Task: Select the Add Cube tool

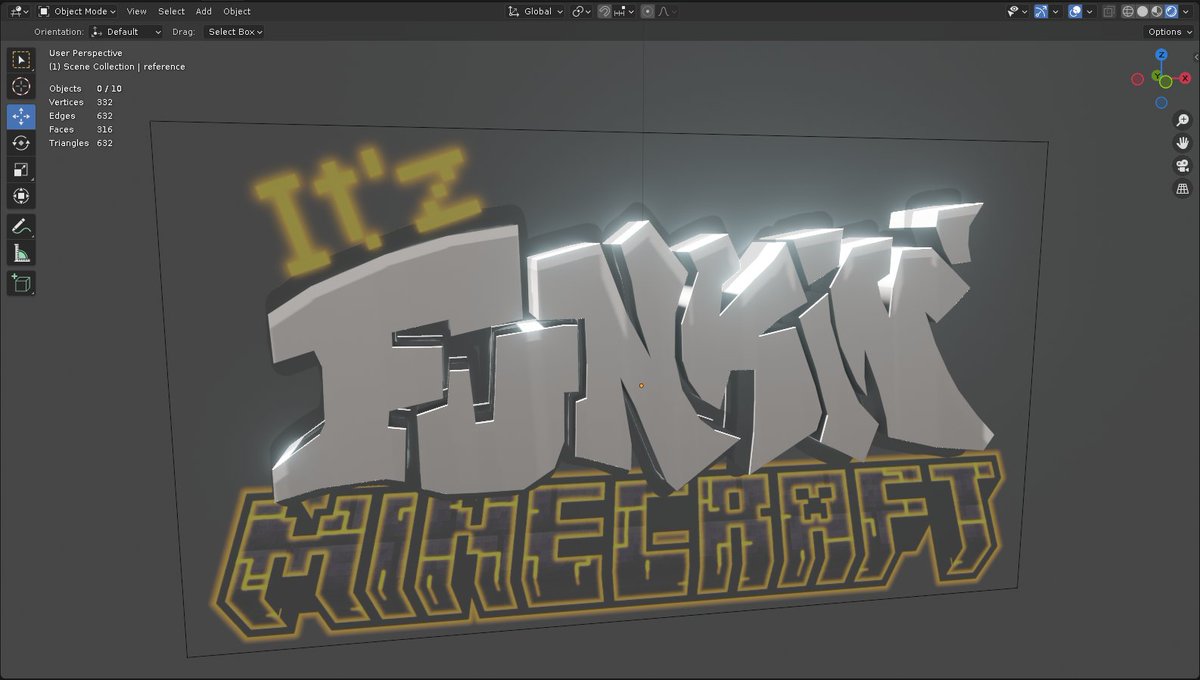Action: [x=21, y=283]
